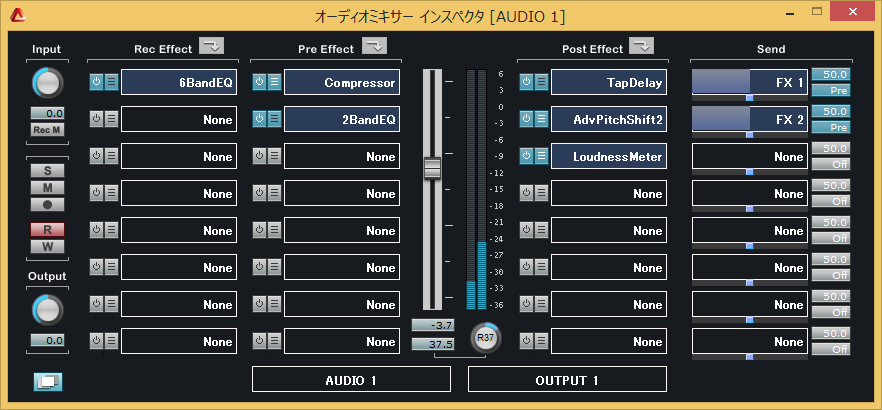Toggle power for TapDelay post effect
The height and width of the screenshot is (410, 882).
click(526, 82)
